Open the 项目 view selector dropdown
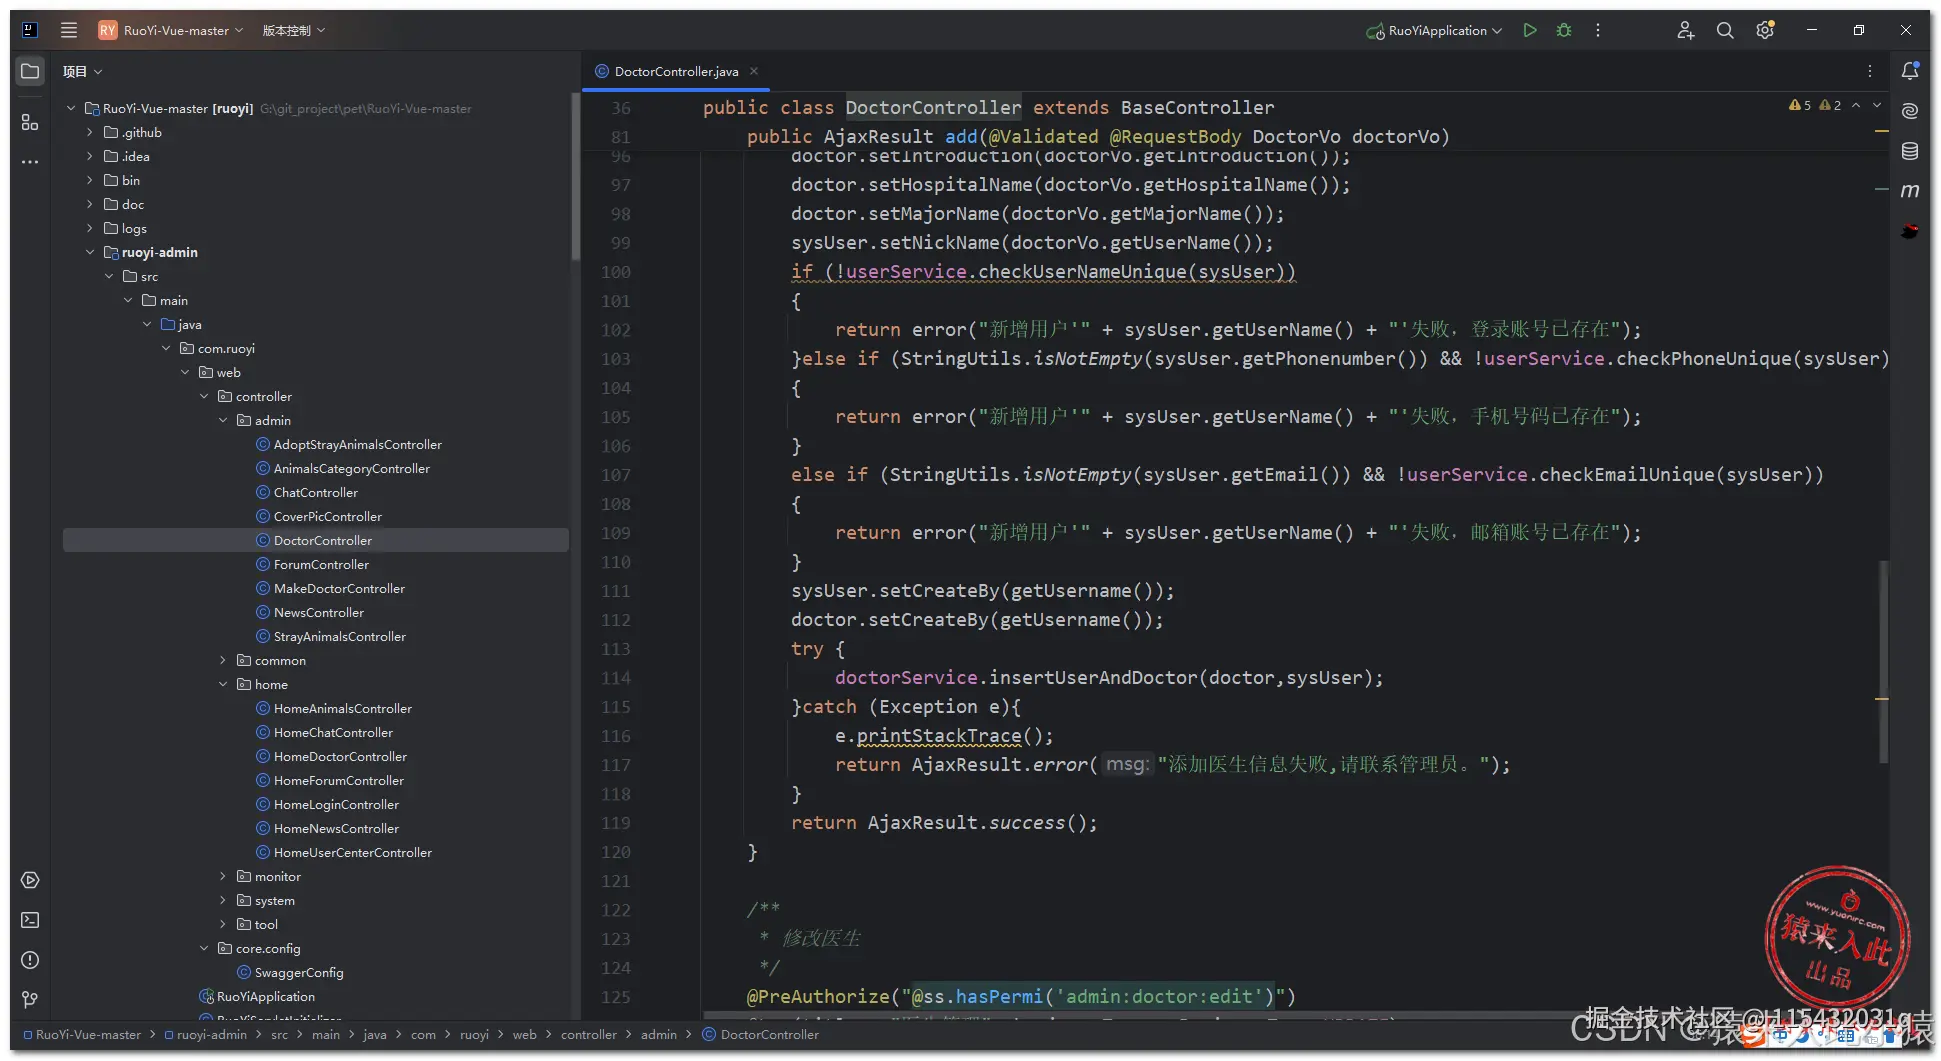 click(x=83, y=72)
